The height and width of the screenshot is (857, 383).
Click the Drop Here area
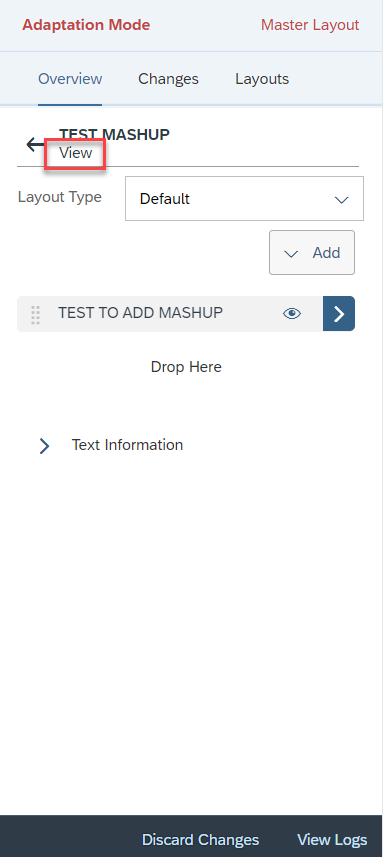pyautogui.click(x=186, y=367)
